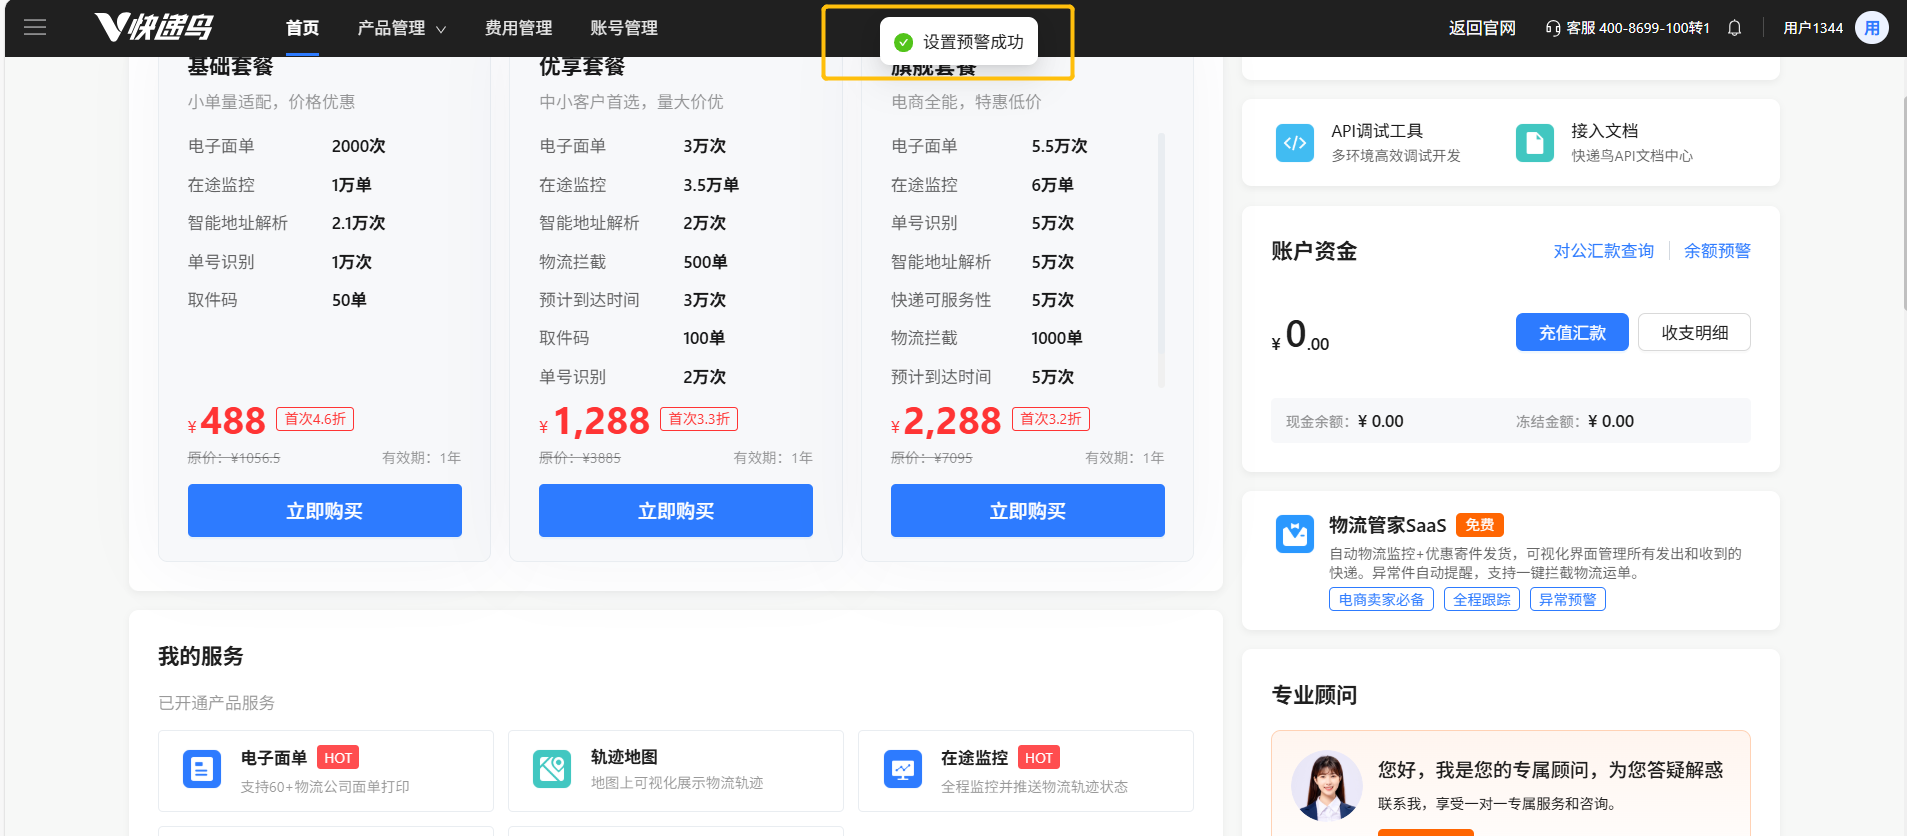Open the 账号管理 menu

pos(624,28)
